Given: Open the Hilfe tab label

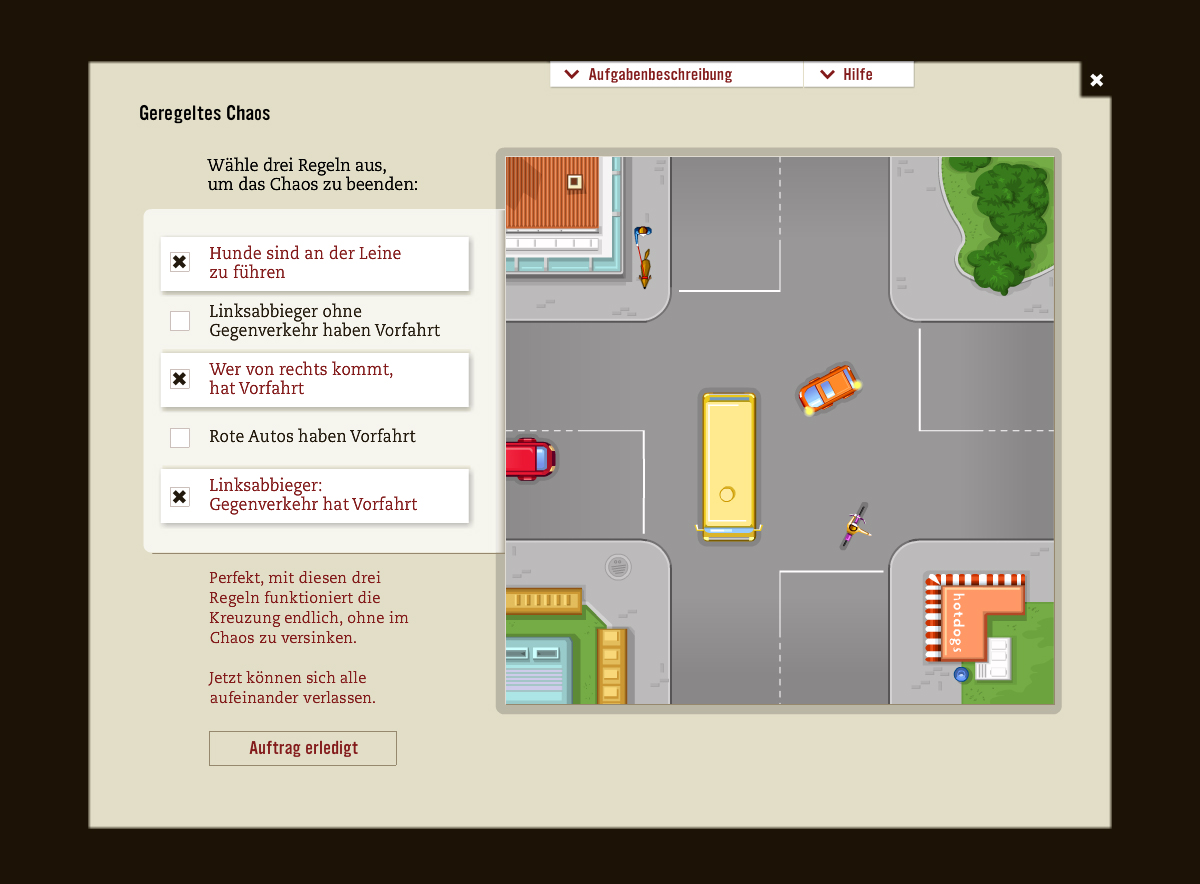Looking at the screenshot, I should point(858,75).
